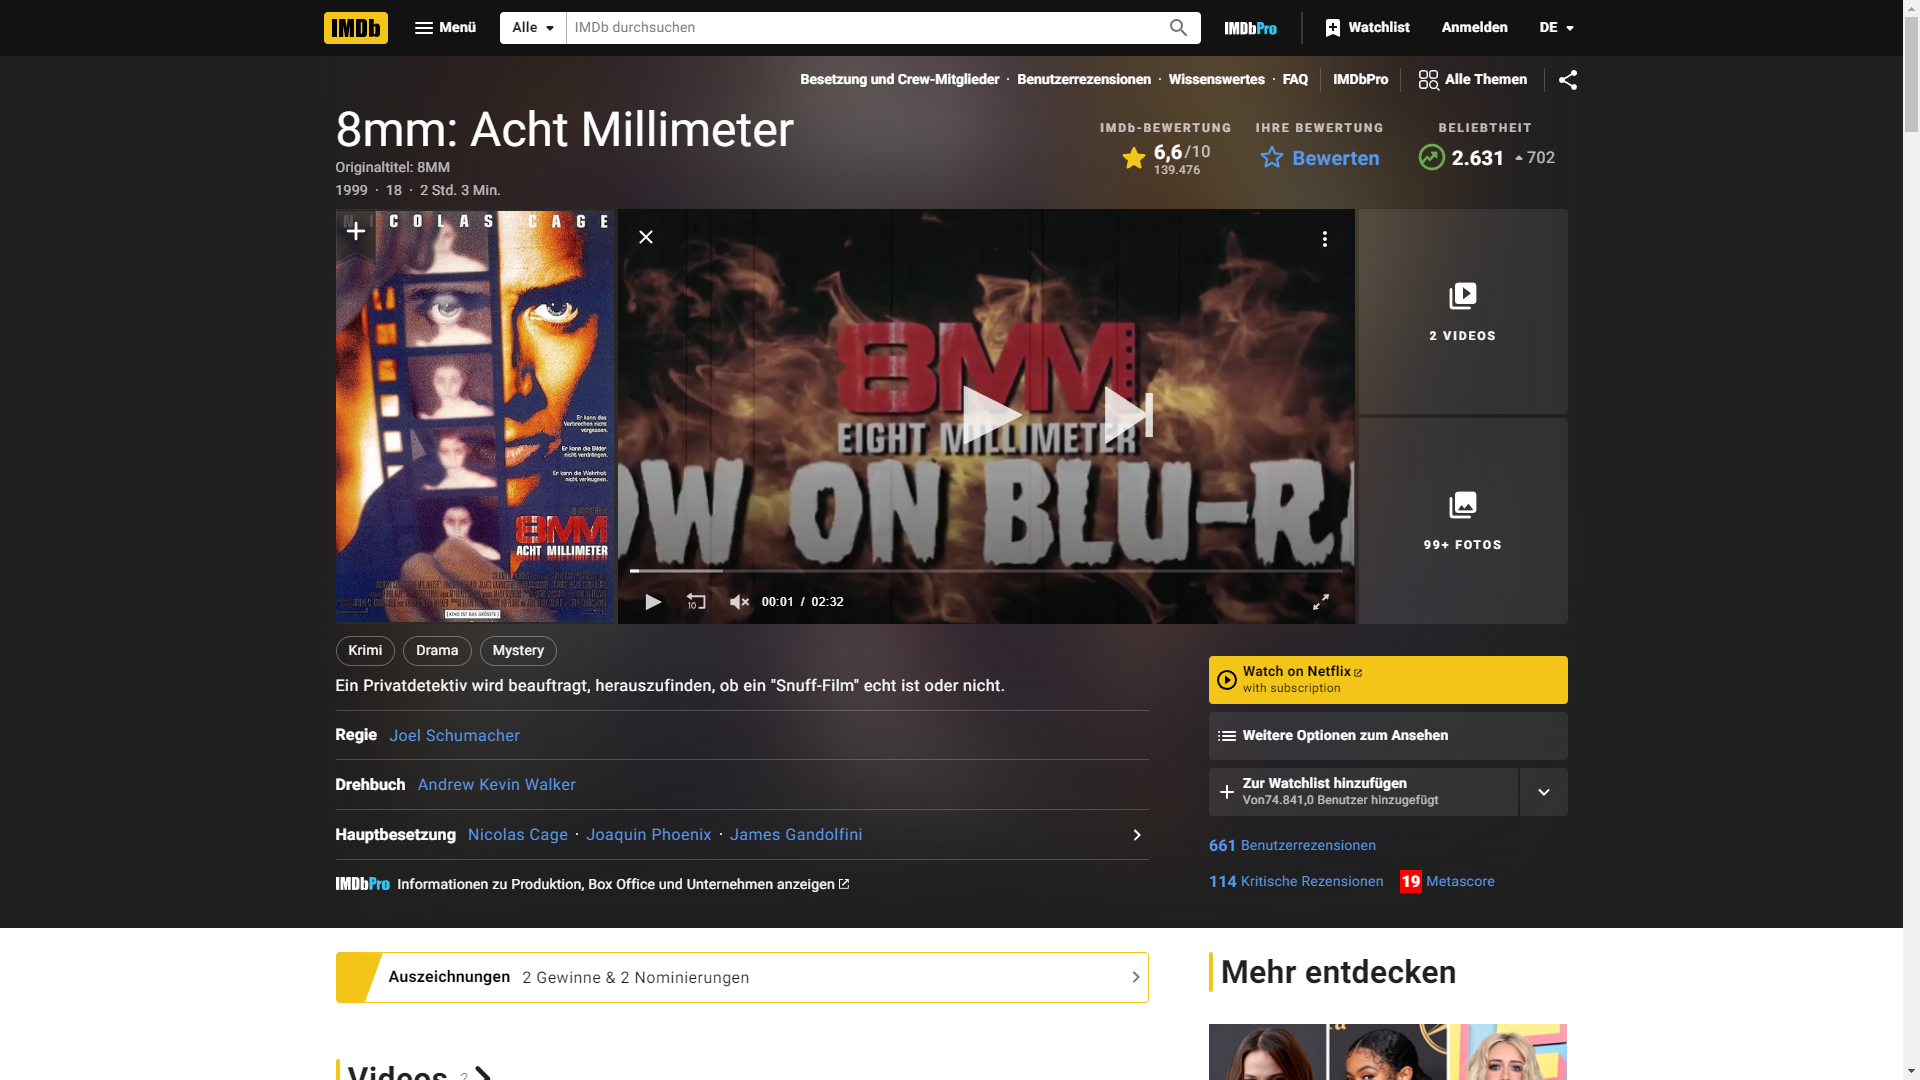The width and height of the screenshot is (1920, 1080).
Task: Open Weitere Optionen zum Ansehen
Action: coord(1388,736)
